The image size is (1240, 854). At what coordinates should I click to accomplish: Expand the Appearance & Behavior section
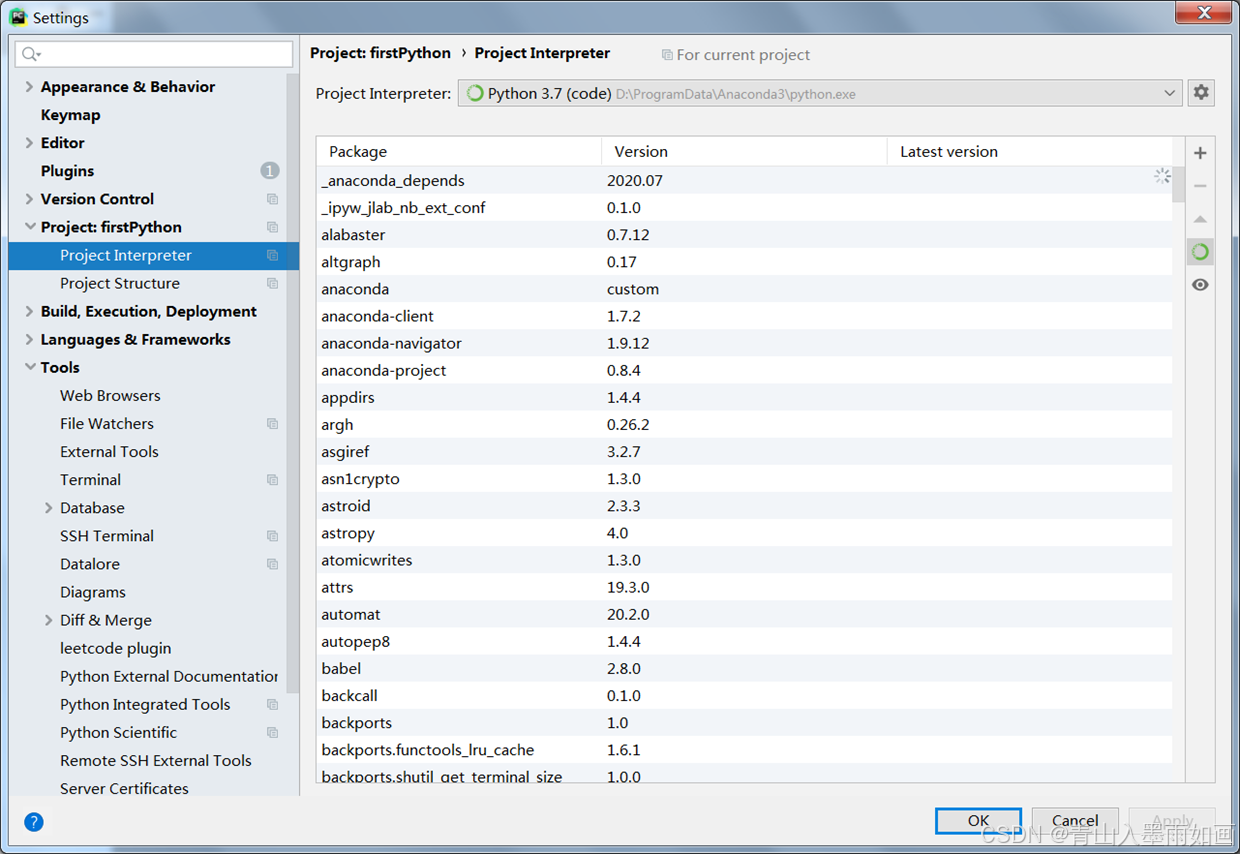point(29,87)
